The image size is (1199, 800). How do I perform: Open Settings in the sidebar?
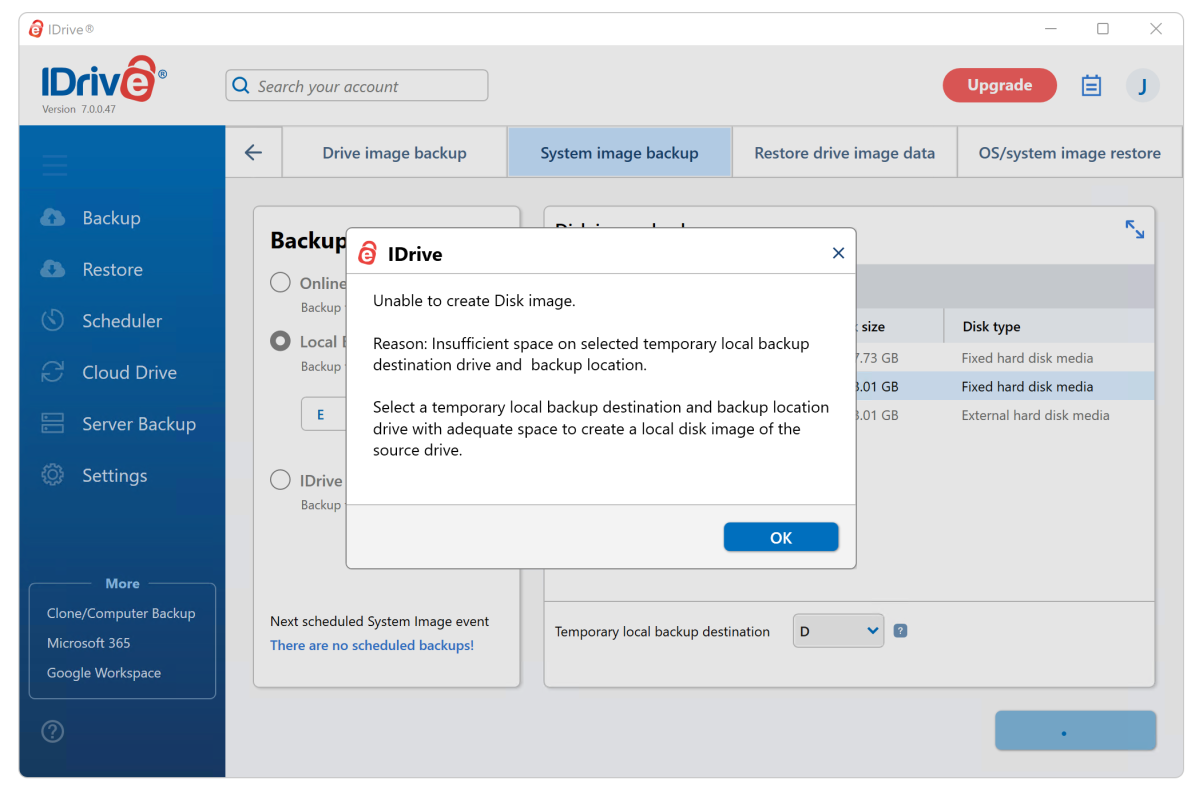point(115,475)
